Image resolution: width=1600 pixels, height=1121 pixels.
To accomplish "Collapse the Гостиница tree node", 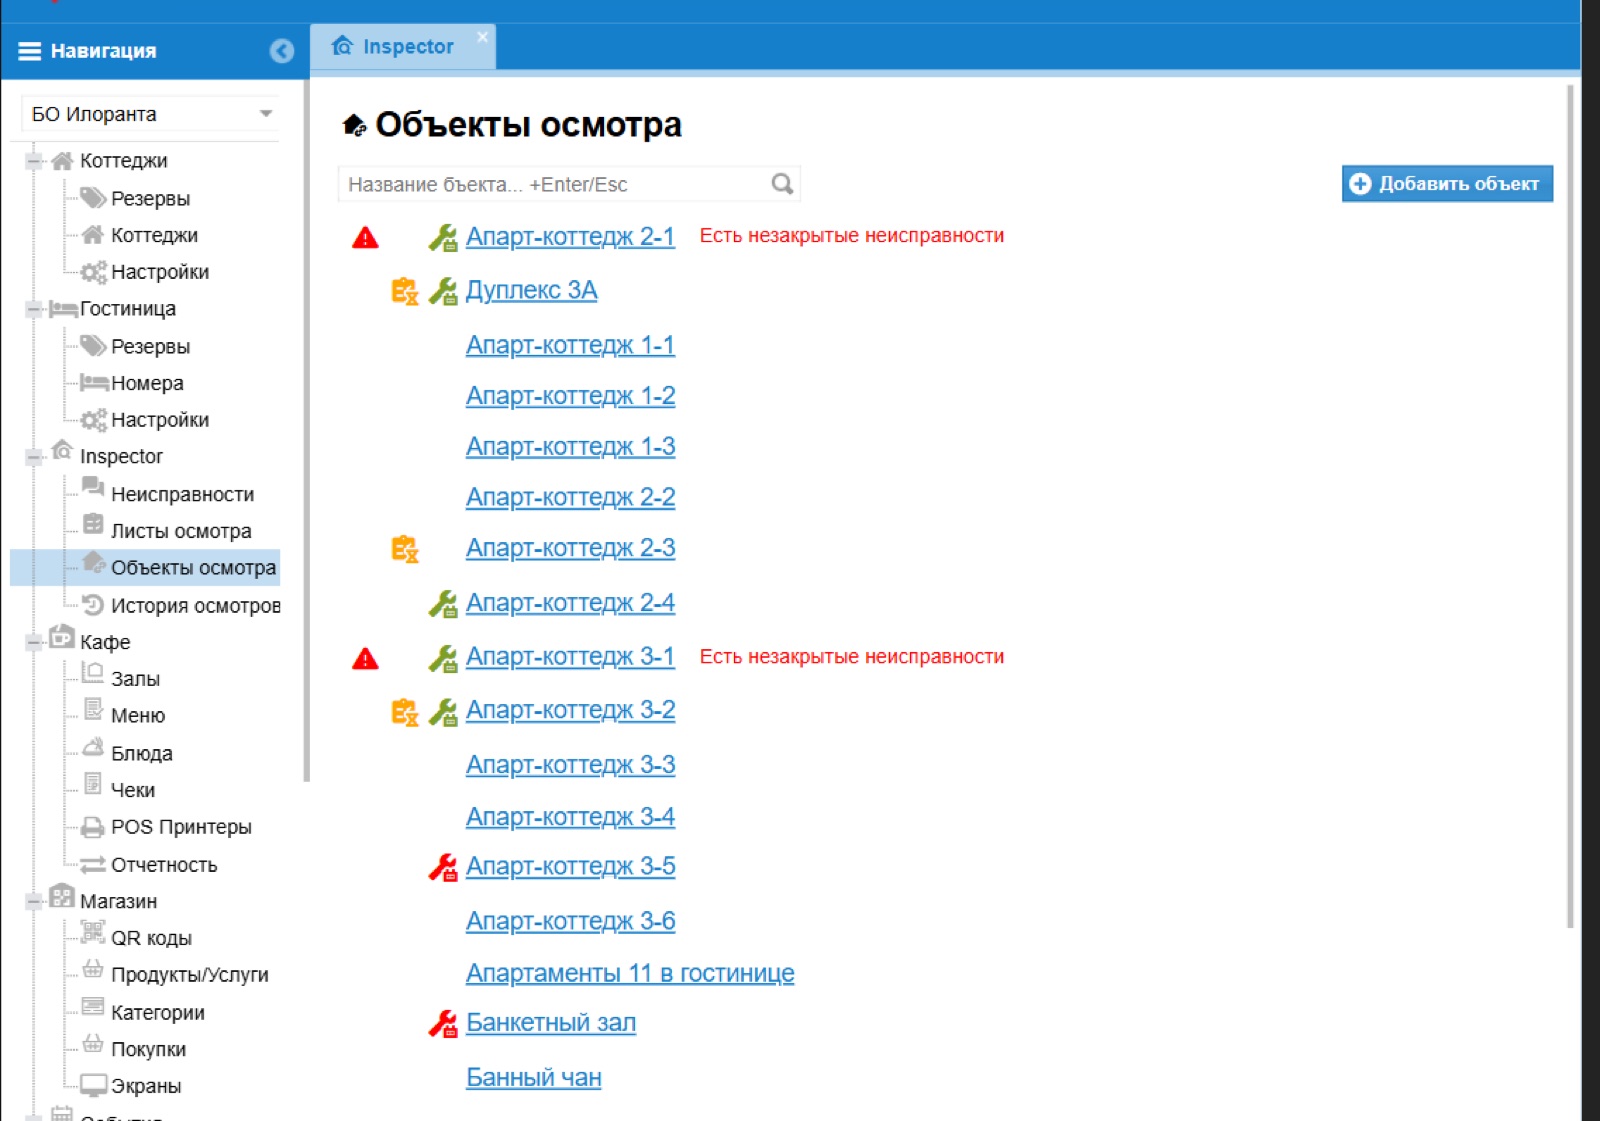I will point(34,309).
